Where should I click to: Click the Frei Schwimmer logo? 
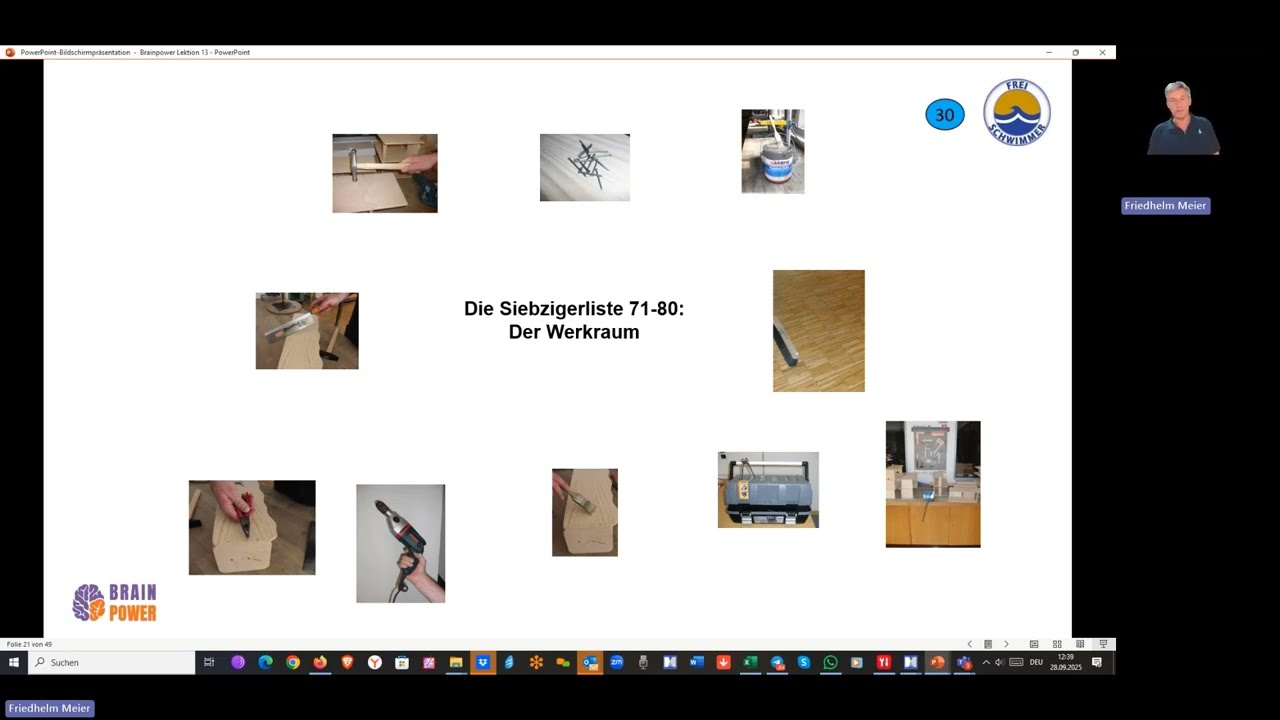pyautogui.click(x=1017, y=112)
